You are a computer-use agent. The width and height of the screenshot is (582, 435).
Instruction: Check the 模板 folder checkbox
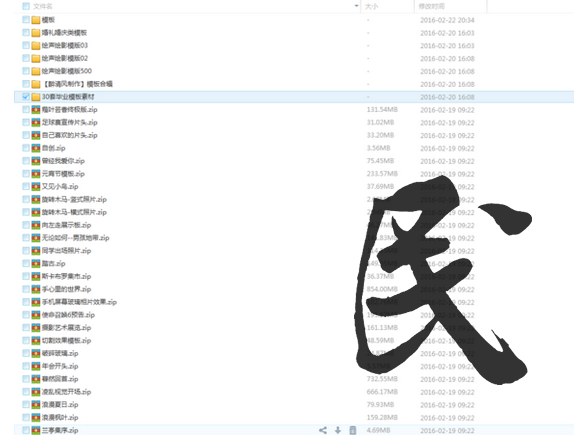coord(26,20)
